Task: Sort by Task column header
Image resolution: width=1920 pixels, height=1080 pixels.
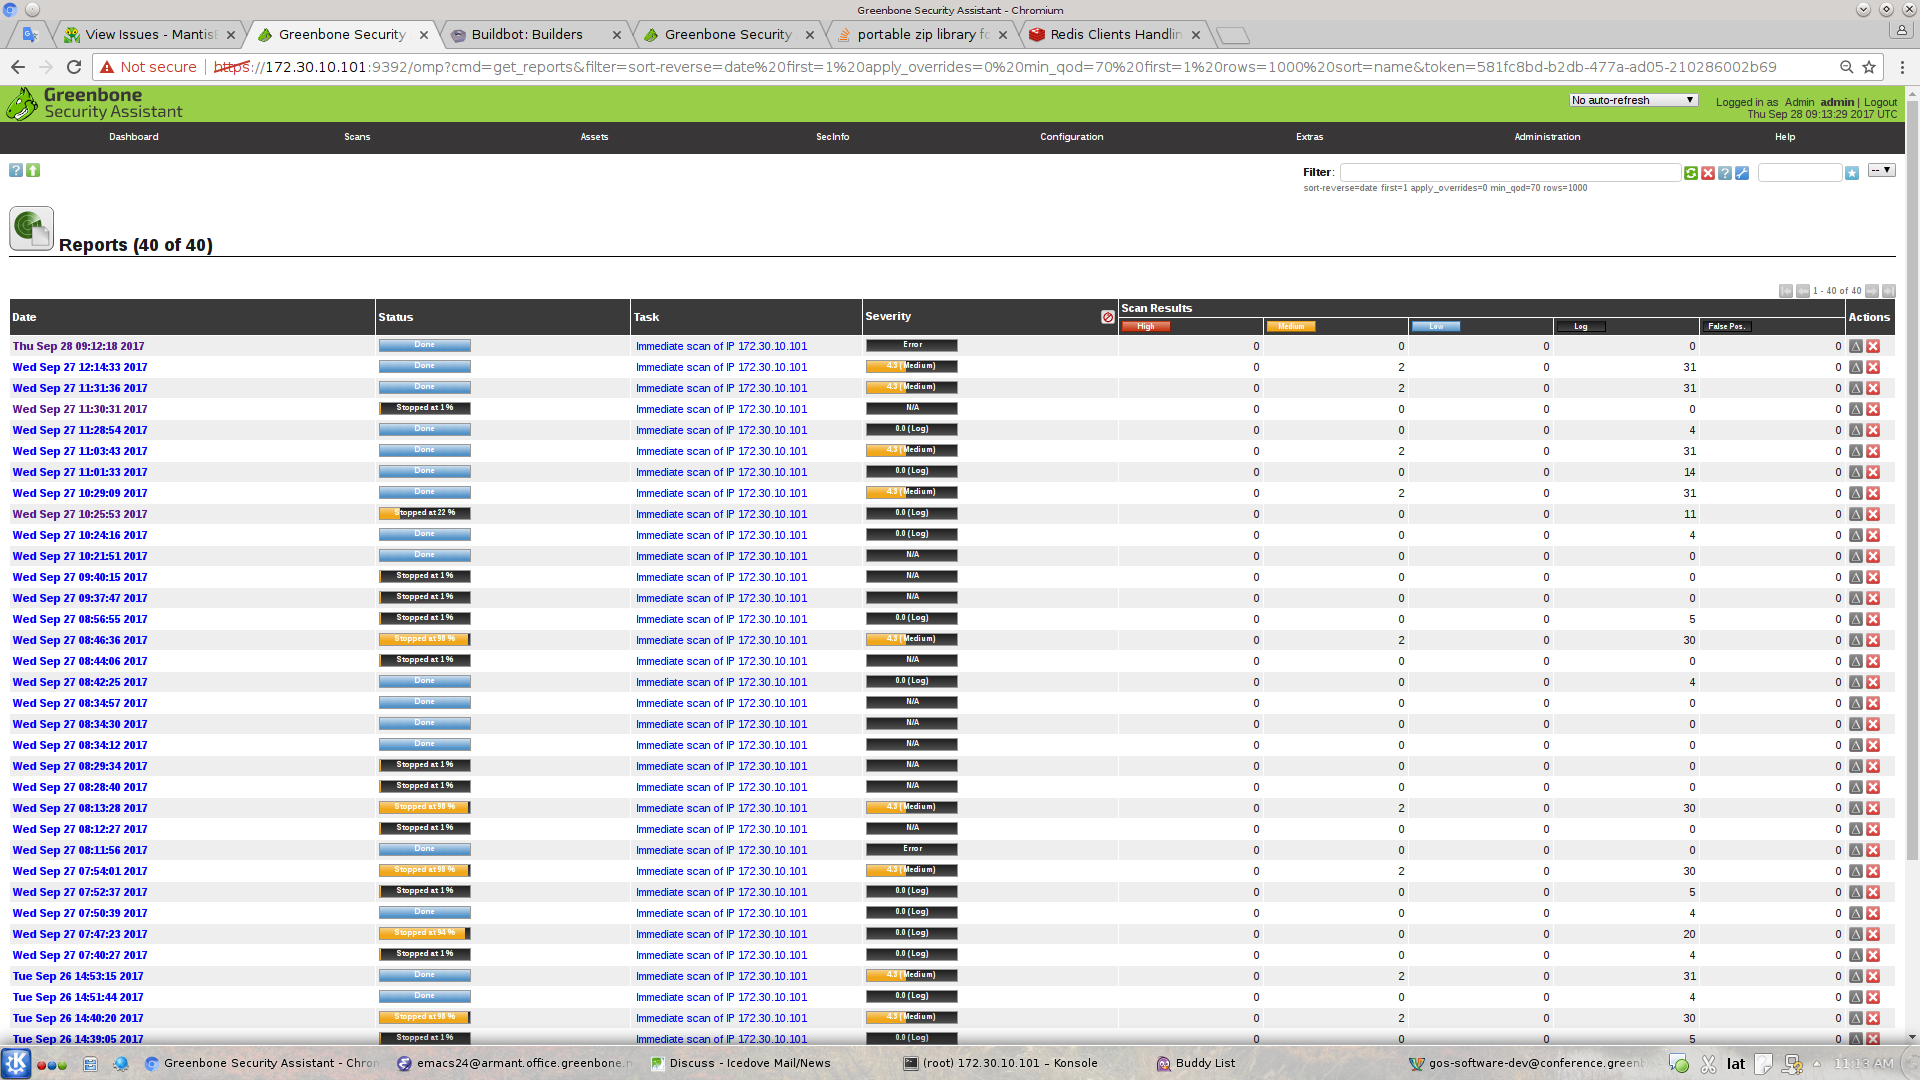Action: (646, 317)
